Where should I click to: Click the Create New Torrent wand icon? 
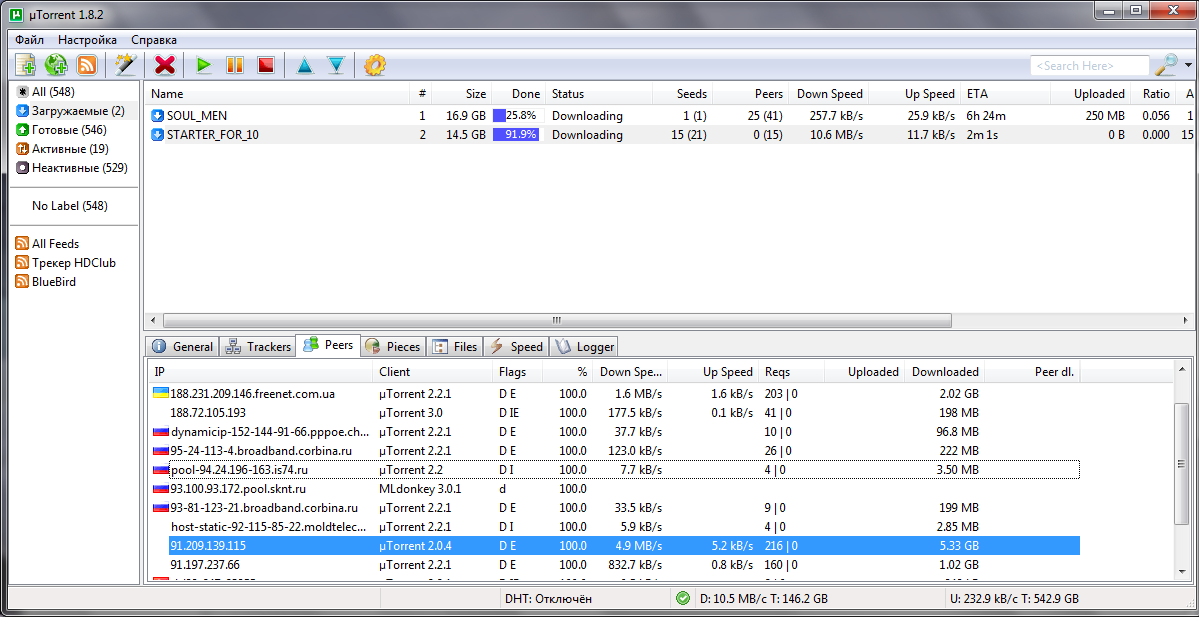[x=125, y=65]
